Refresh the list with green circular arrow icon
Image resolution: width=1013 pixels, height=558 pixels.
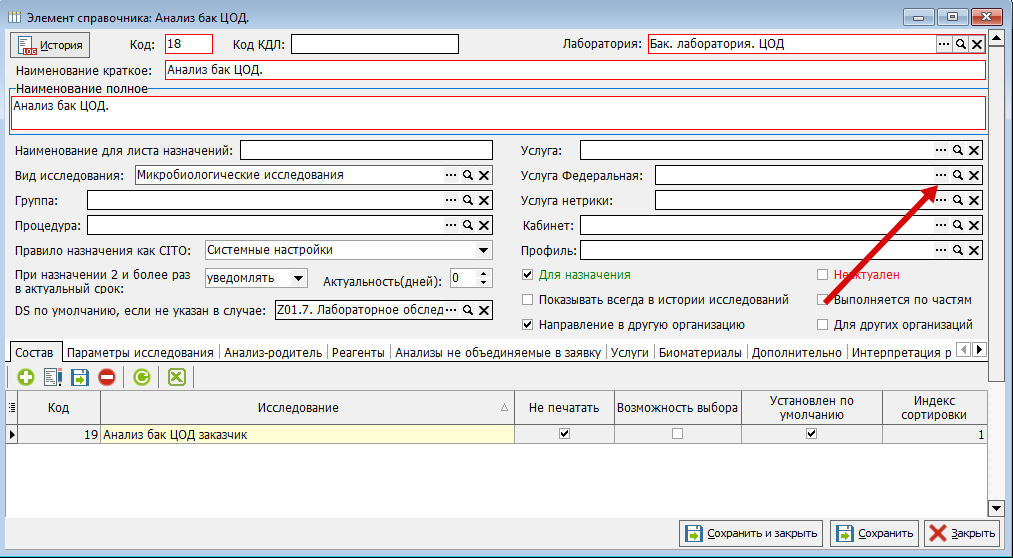(x=141, y=377)
